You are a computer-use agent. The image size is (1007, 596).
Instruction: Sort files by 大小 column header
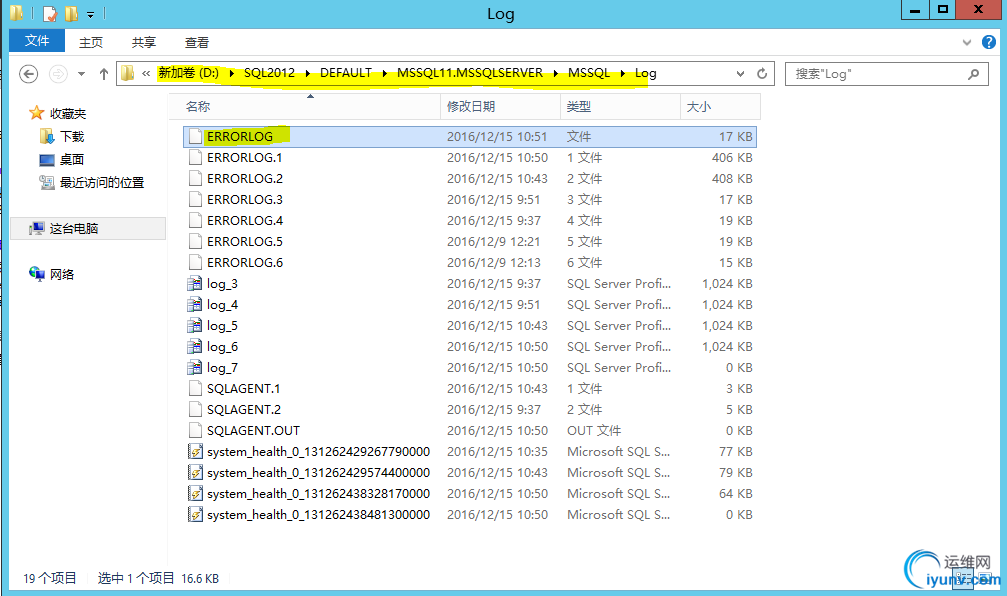[721, 107]
